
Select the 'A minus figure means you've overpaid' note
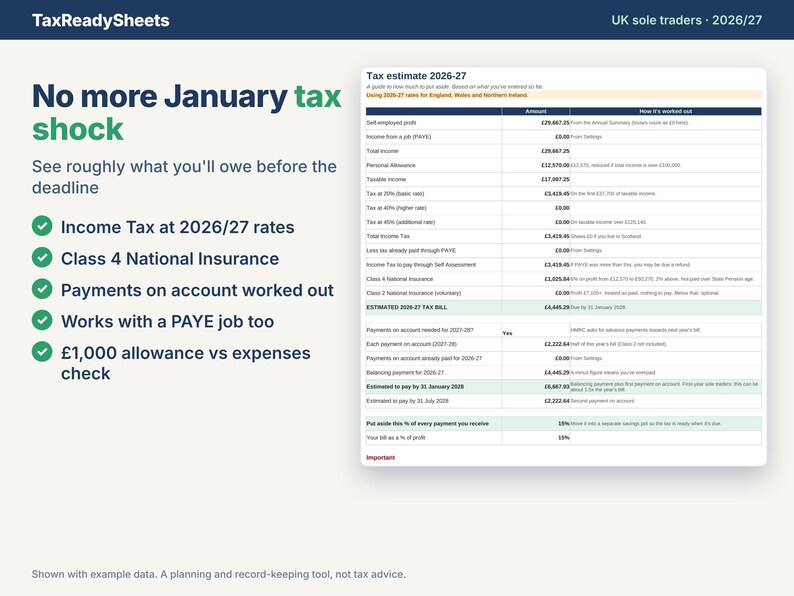point(613,372)
